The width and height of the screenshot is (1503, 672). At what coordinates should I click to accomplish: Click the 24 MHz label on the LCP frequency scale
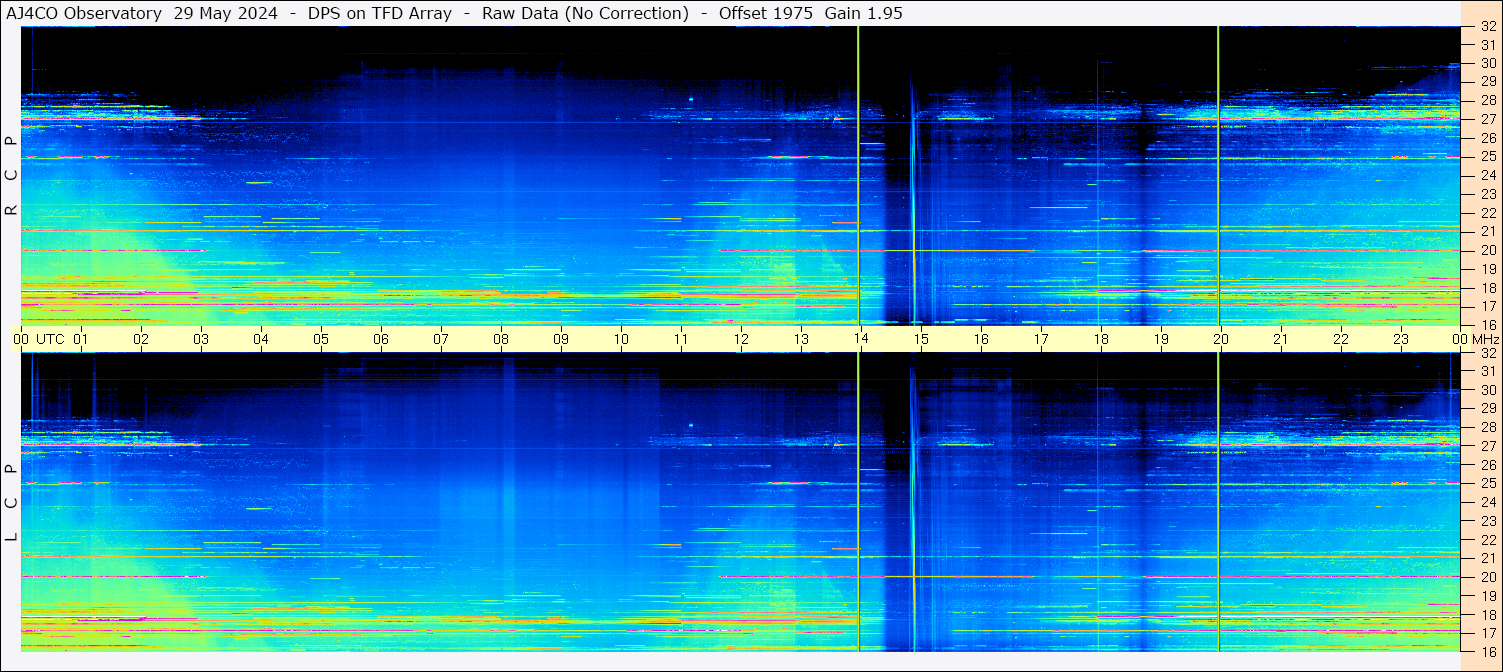tap(1487, 502)
